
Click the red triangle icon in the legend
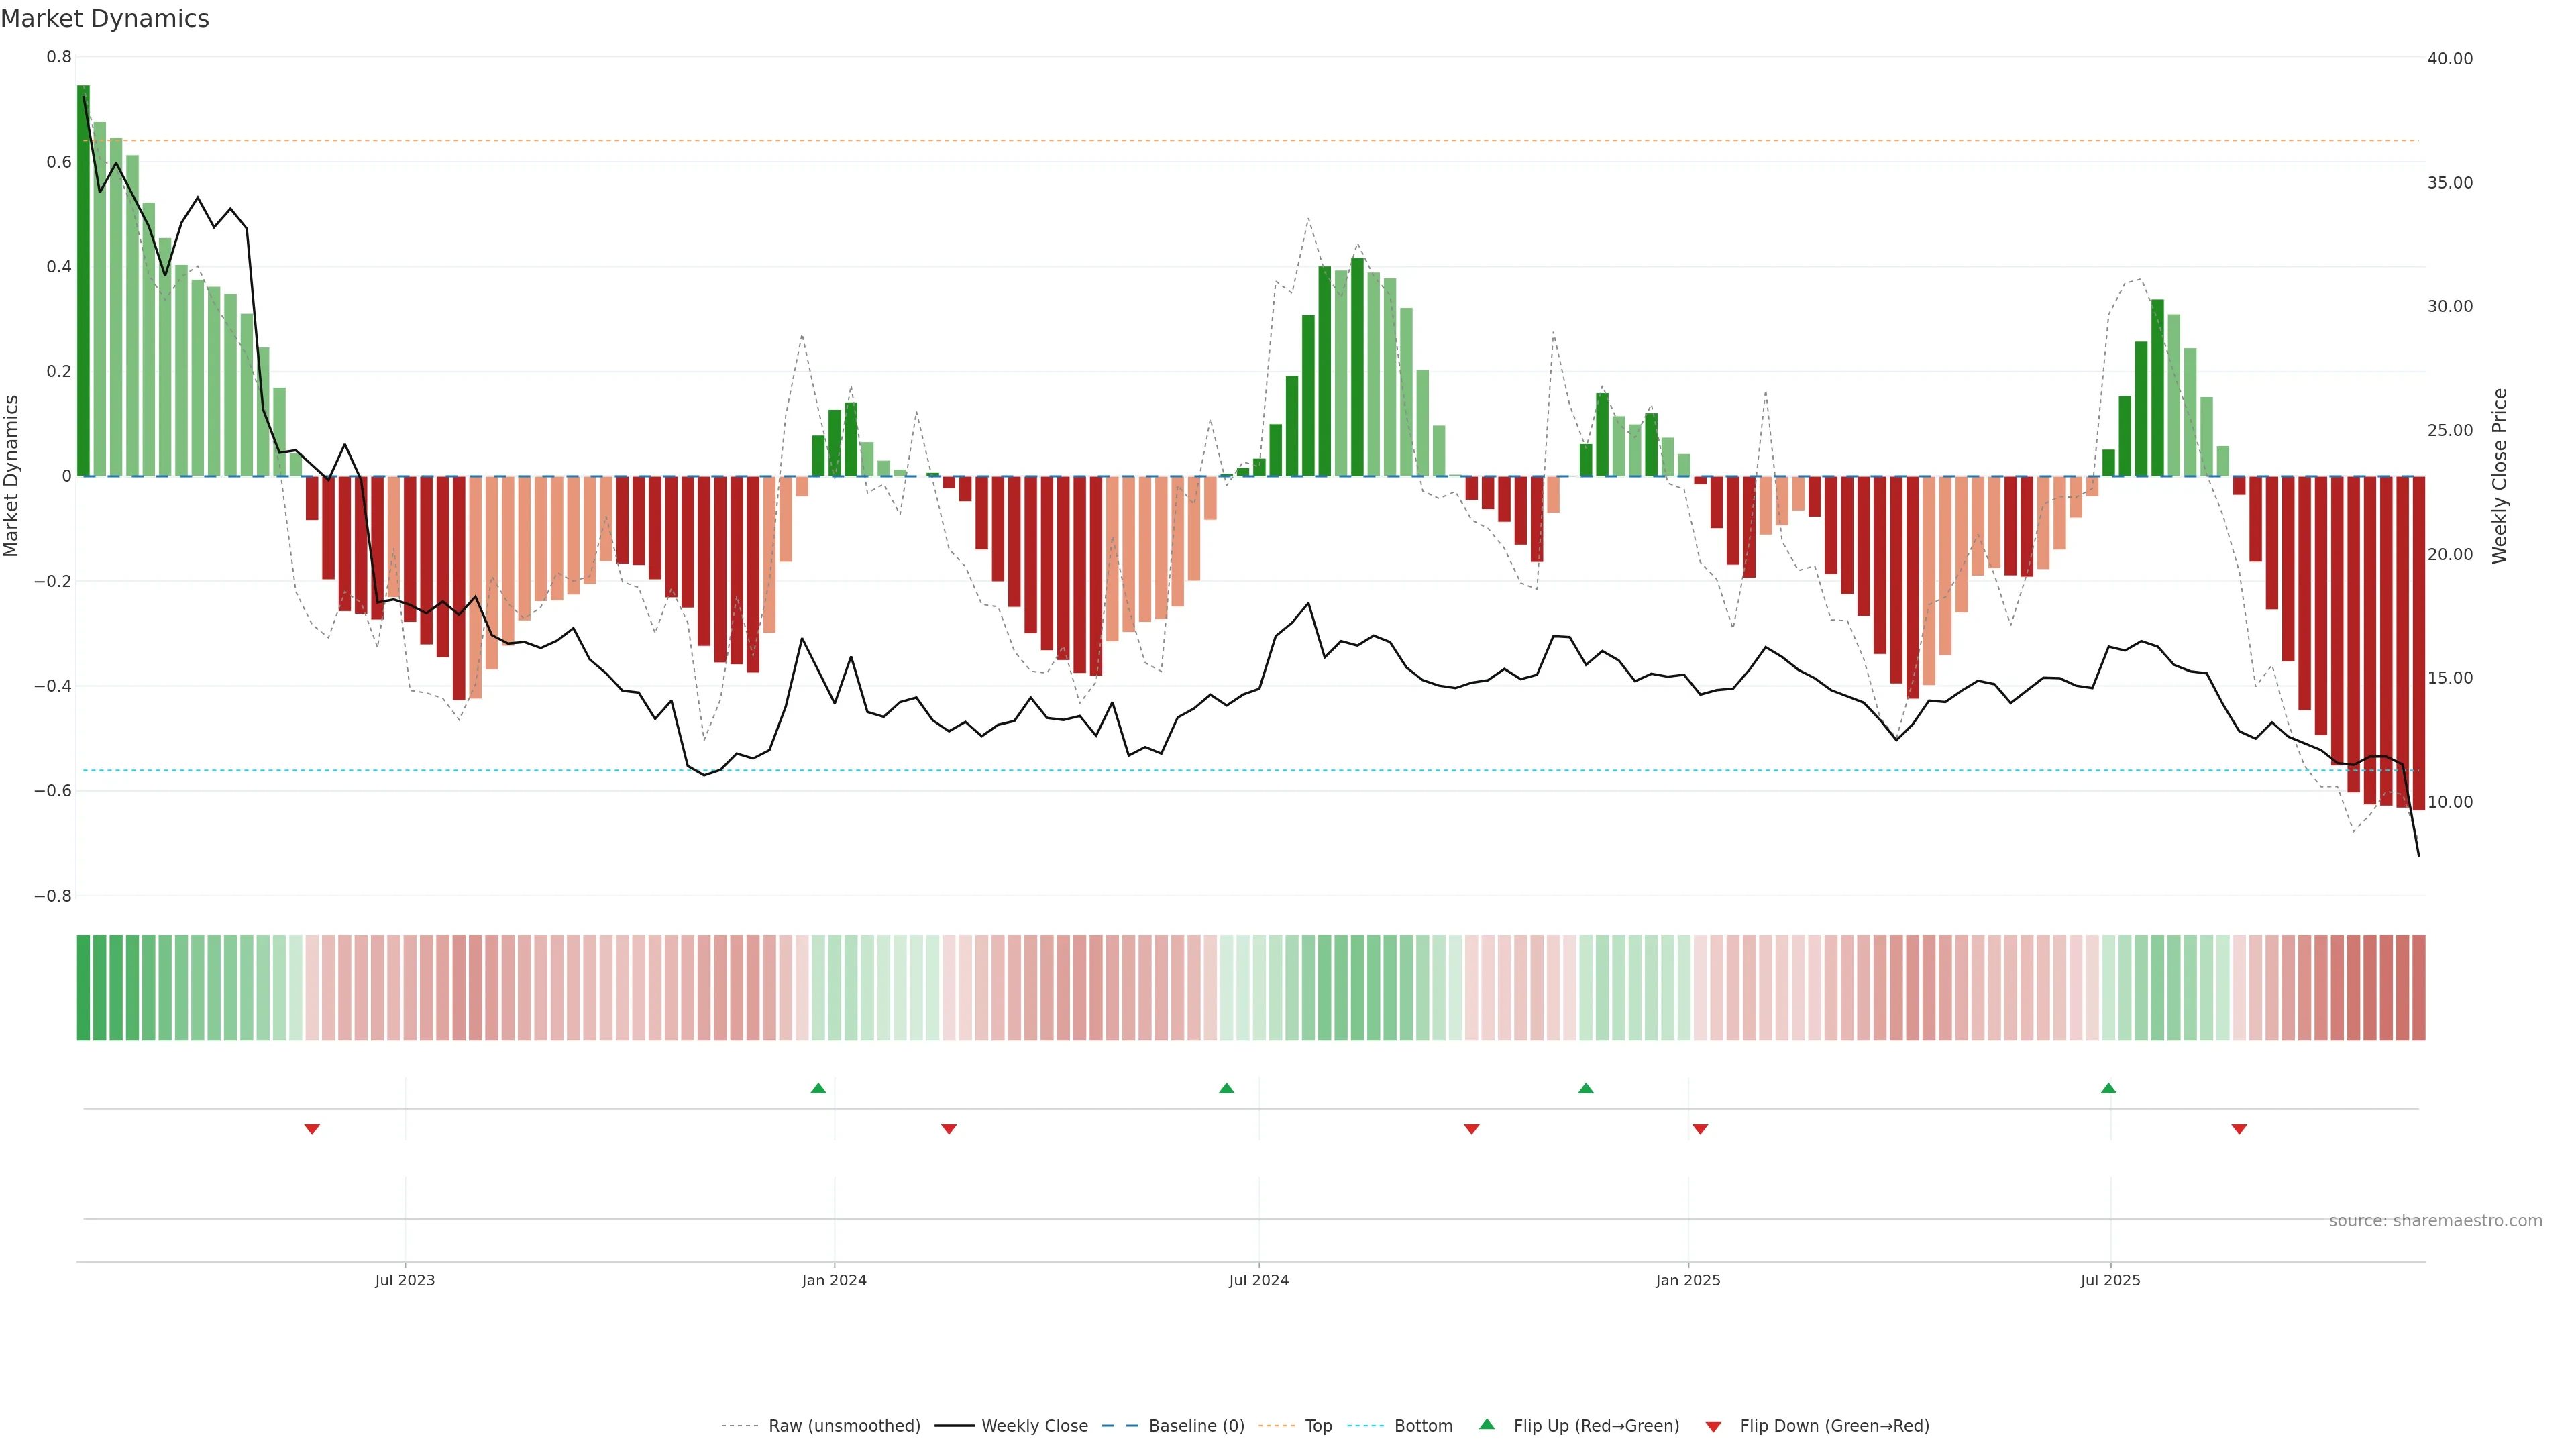(1713, 1426)
